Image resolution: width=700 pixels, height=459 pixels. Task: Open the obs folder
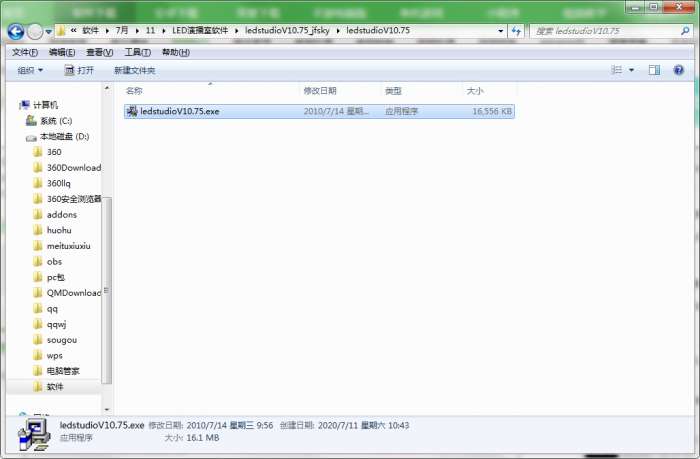point(54,261)
